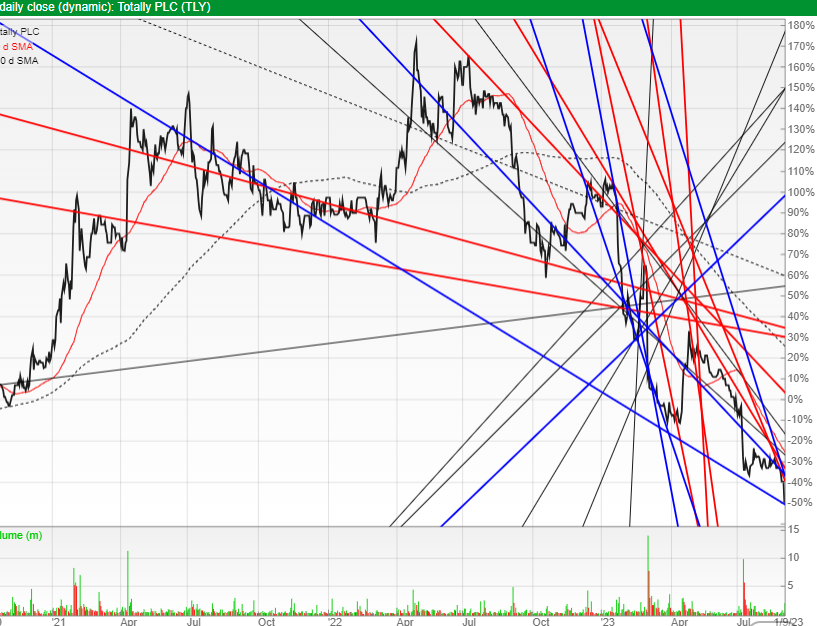This screenshot has height=626, width=817.
Task: Click the Oct label just before '22 on the time axis
Action: pyautogui.click(x=267, y=622)
